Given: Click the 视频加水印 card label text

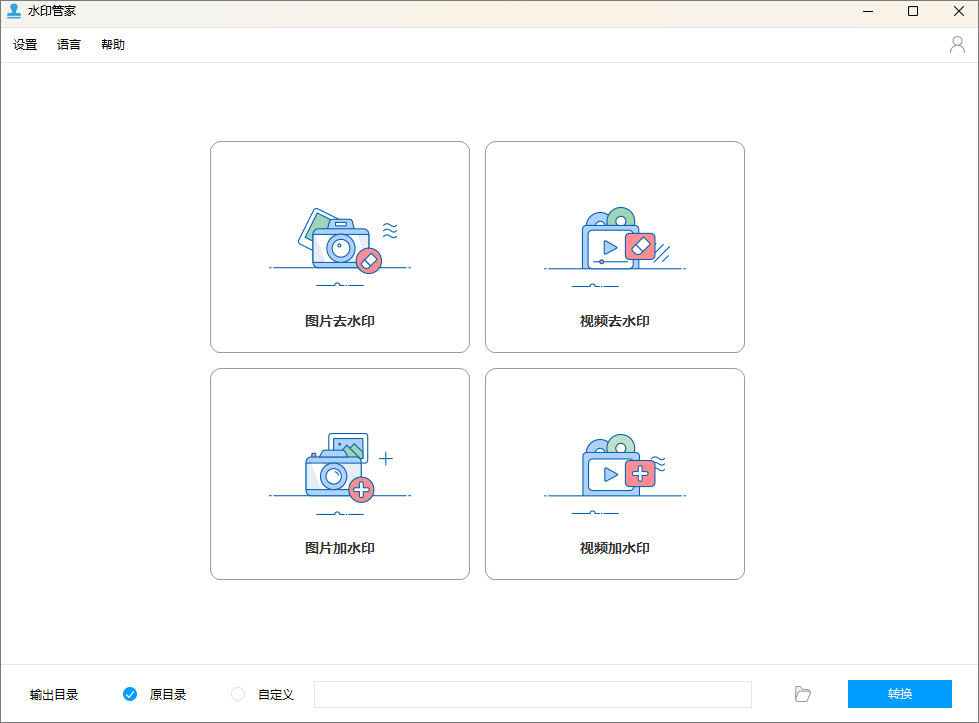Looking at the screenshot, I should point(614,548).
